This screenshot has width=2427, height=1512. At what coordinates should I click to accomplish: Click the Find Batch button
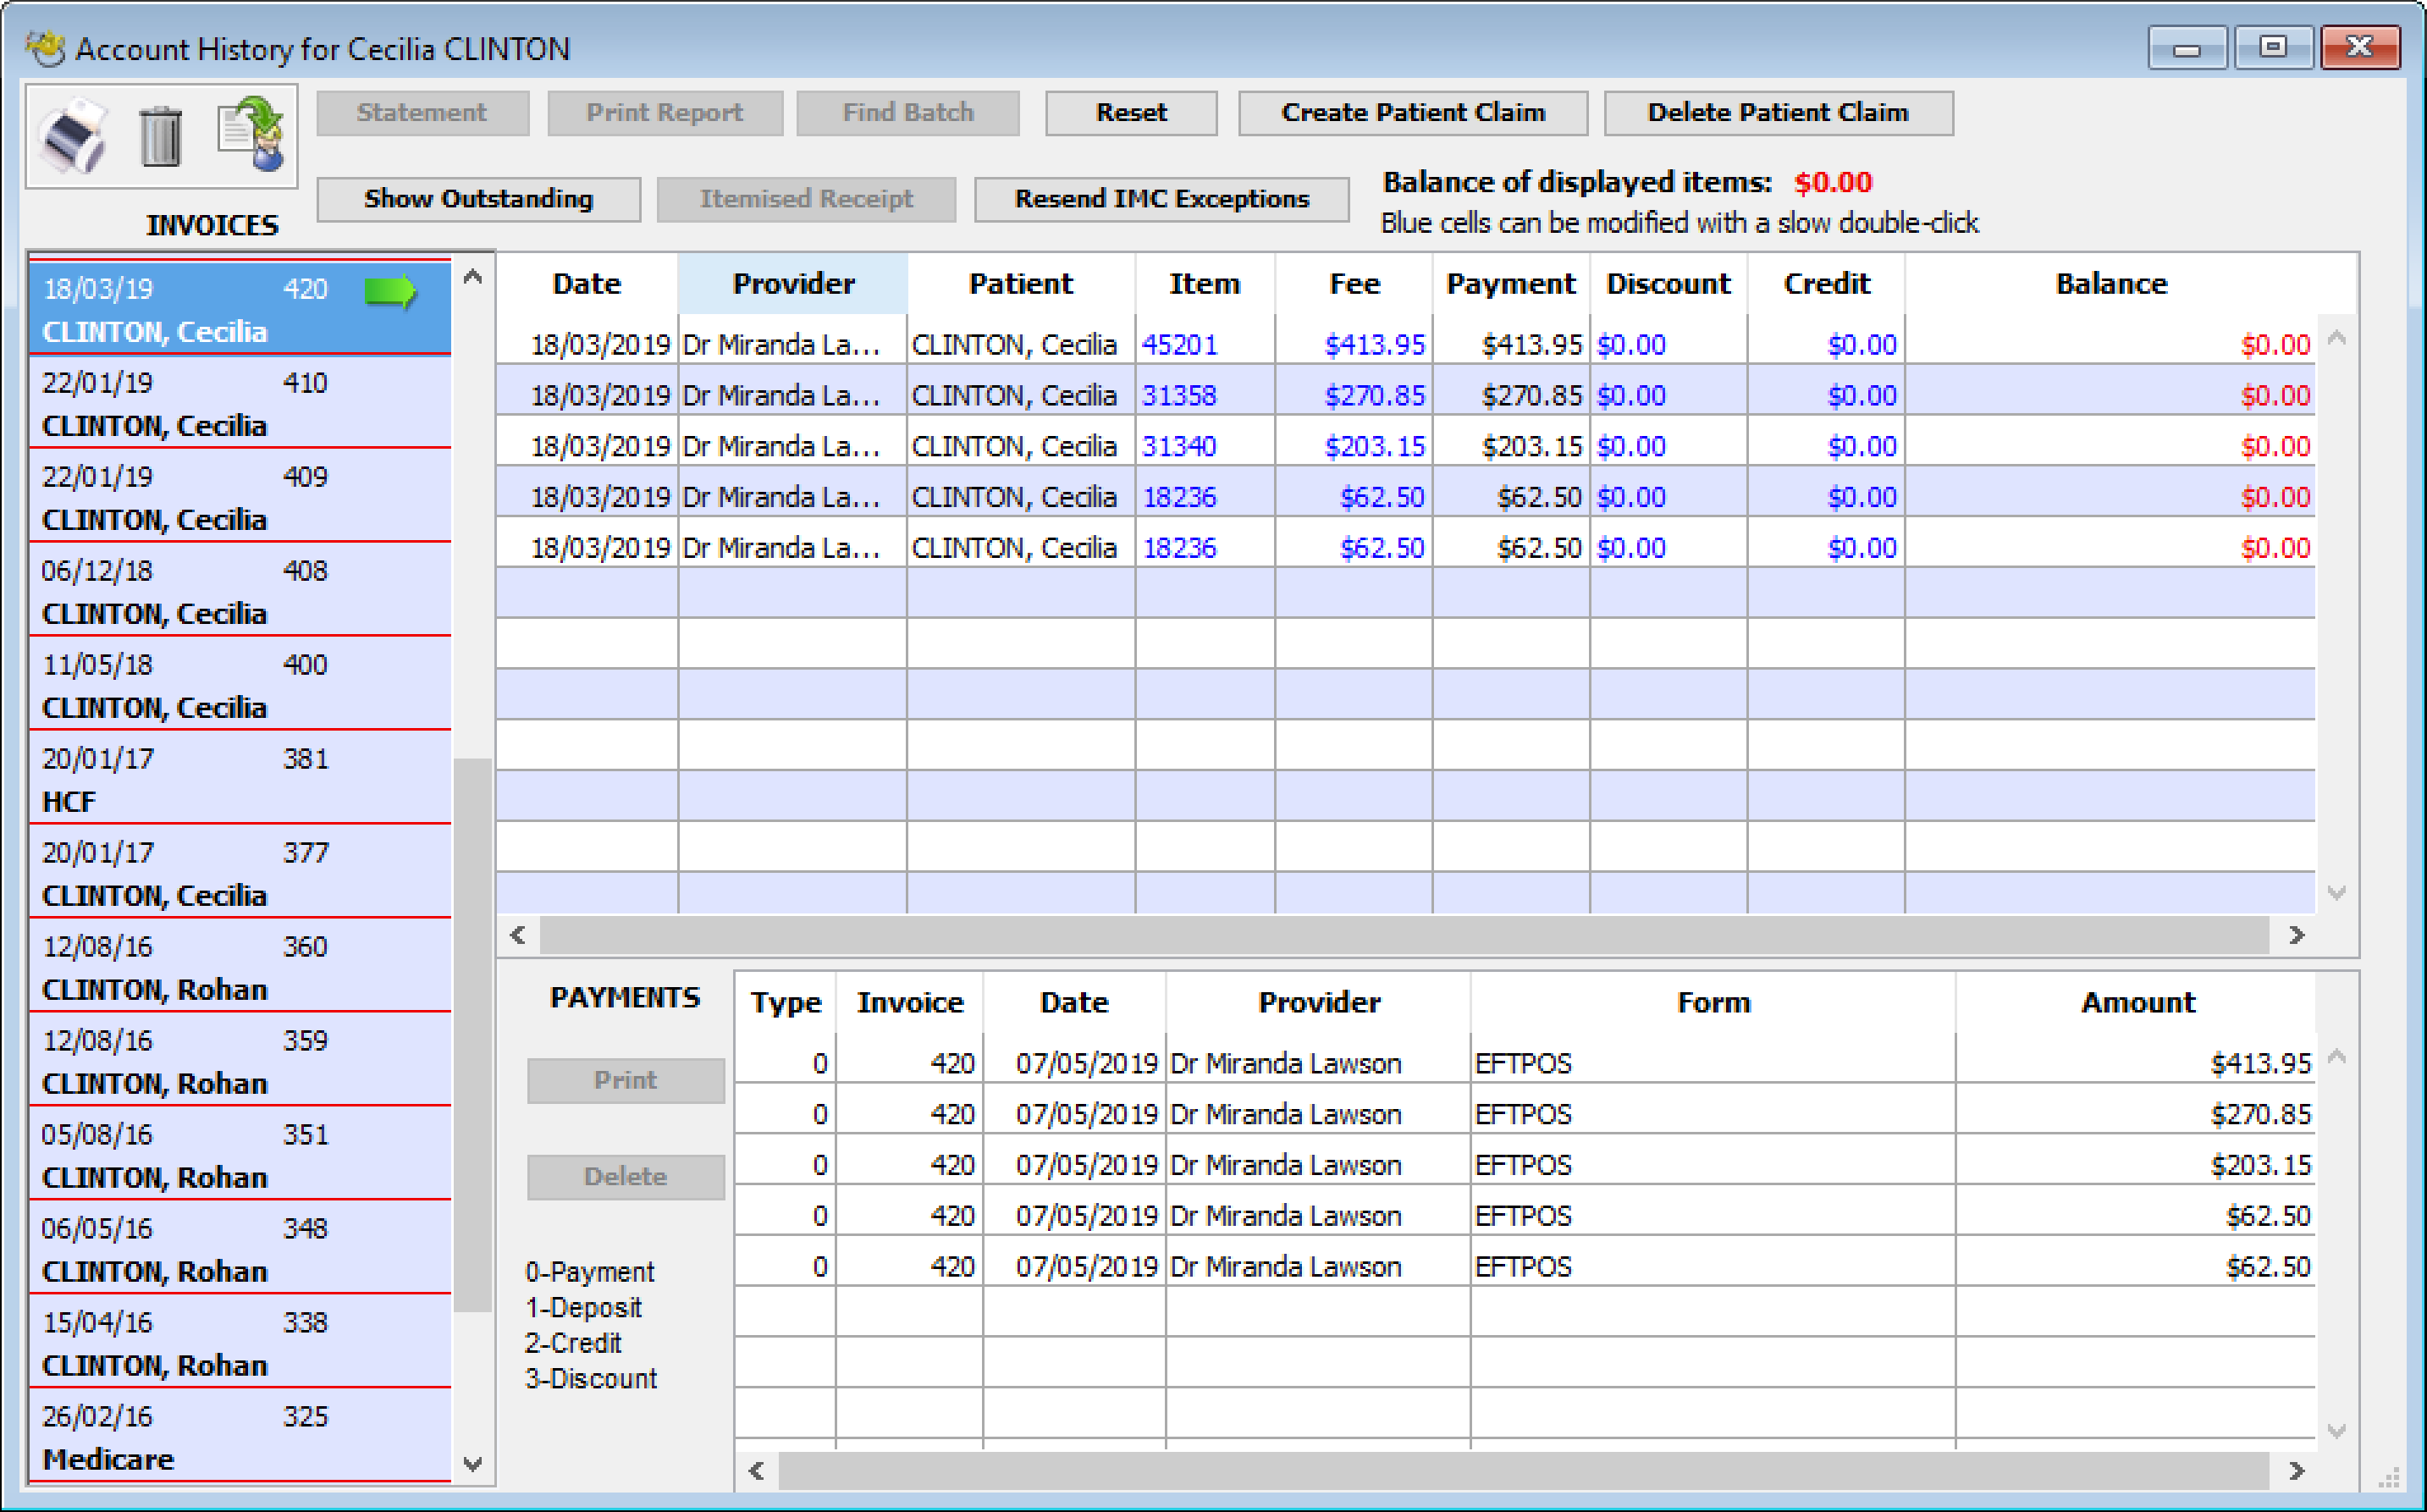tap(908, 113)
